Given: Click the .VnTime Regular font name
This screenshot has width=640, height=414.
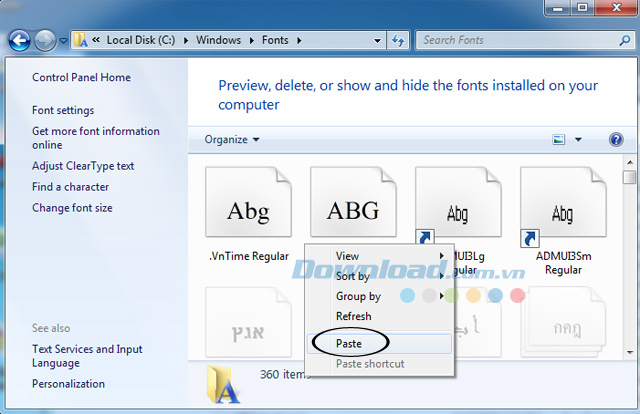Looking at the screenshot, I should [249, 256].
